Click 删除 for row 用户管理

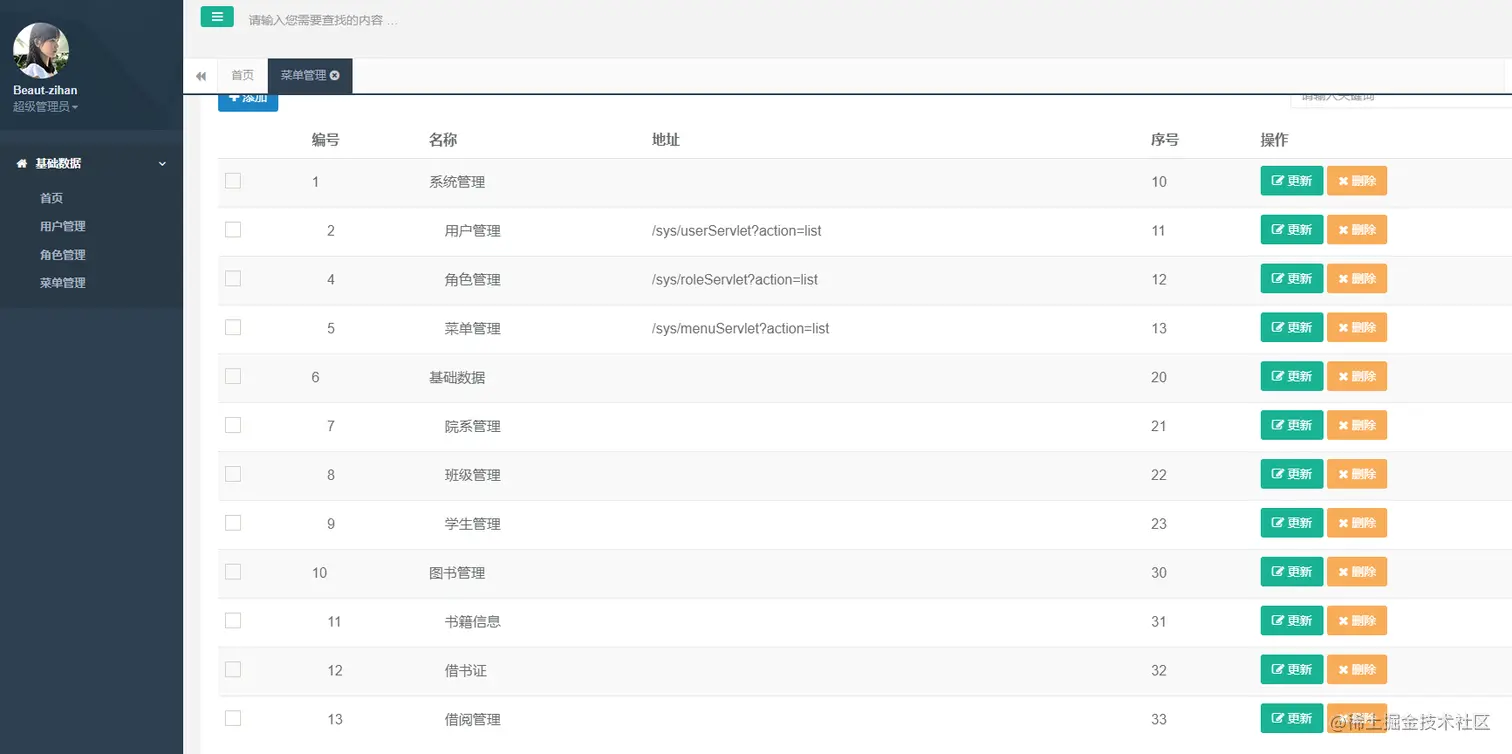(x=1357, y=230)
